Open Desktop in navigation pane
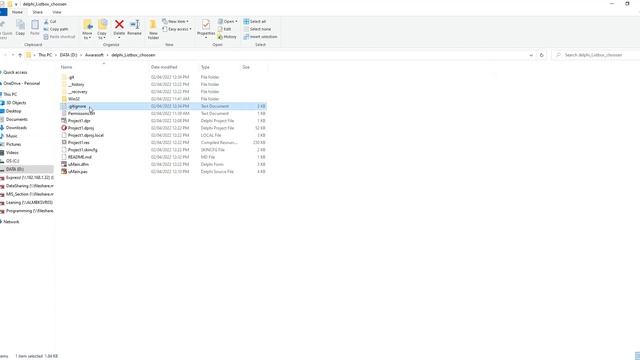Screen dimensions: 640x360 pyautogui.click(x=13, y=111)
